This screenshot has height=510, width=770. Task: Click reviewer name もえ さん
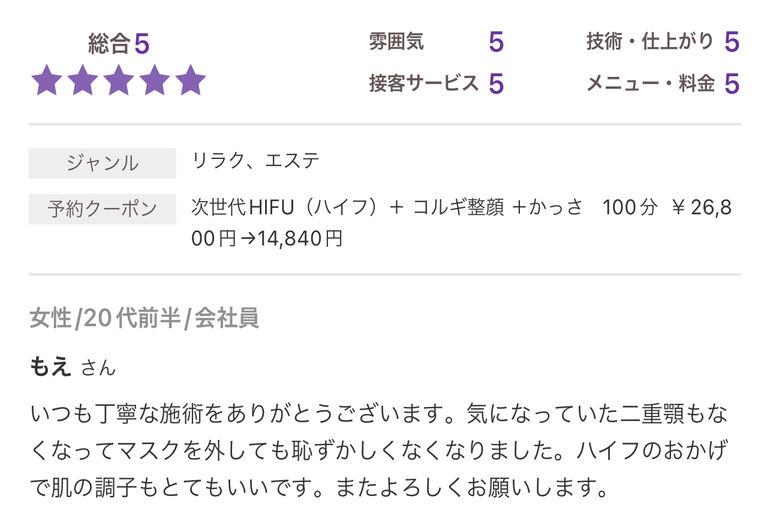(73, 367)
